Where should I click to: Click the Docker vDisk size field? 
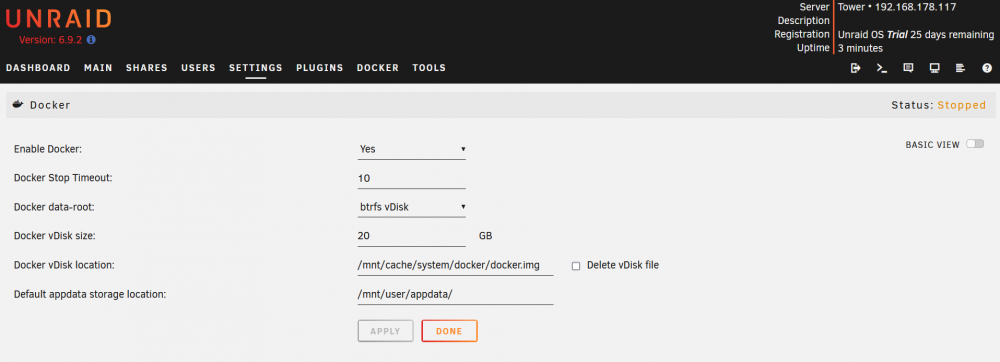411,236
